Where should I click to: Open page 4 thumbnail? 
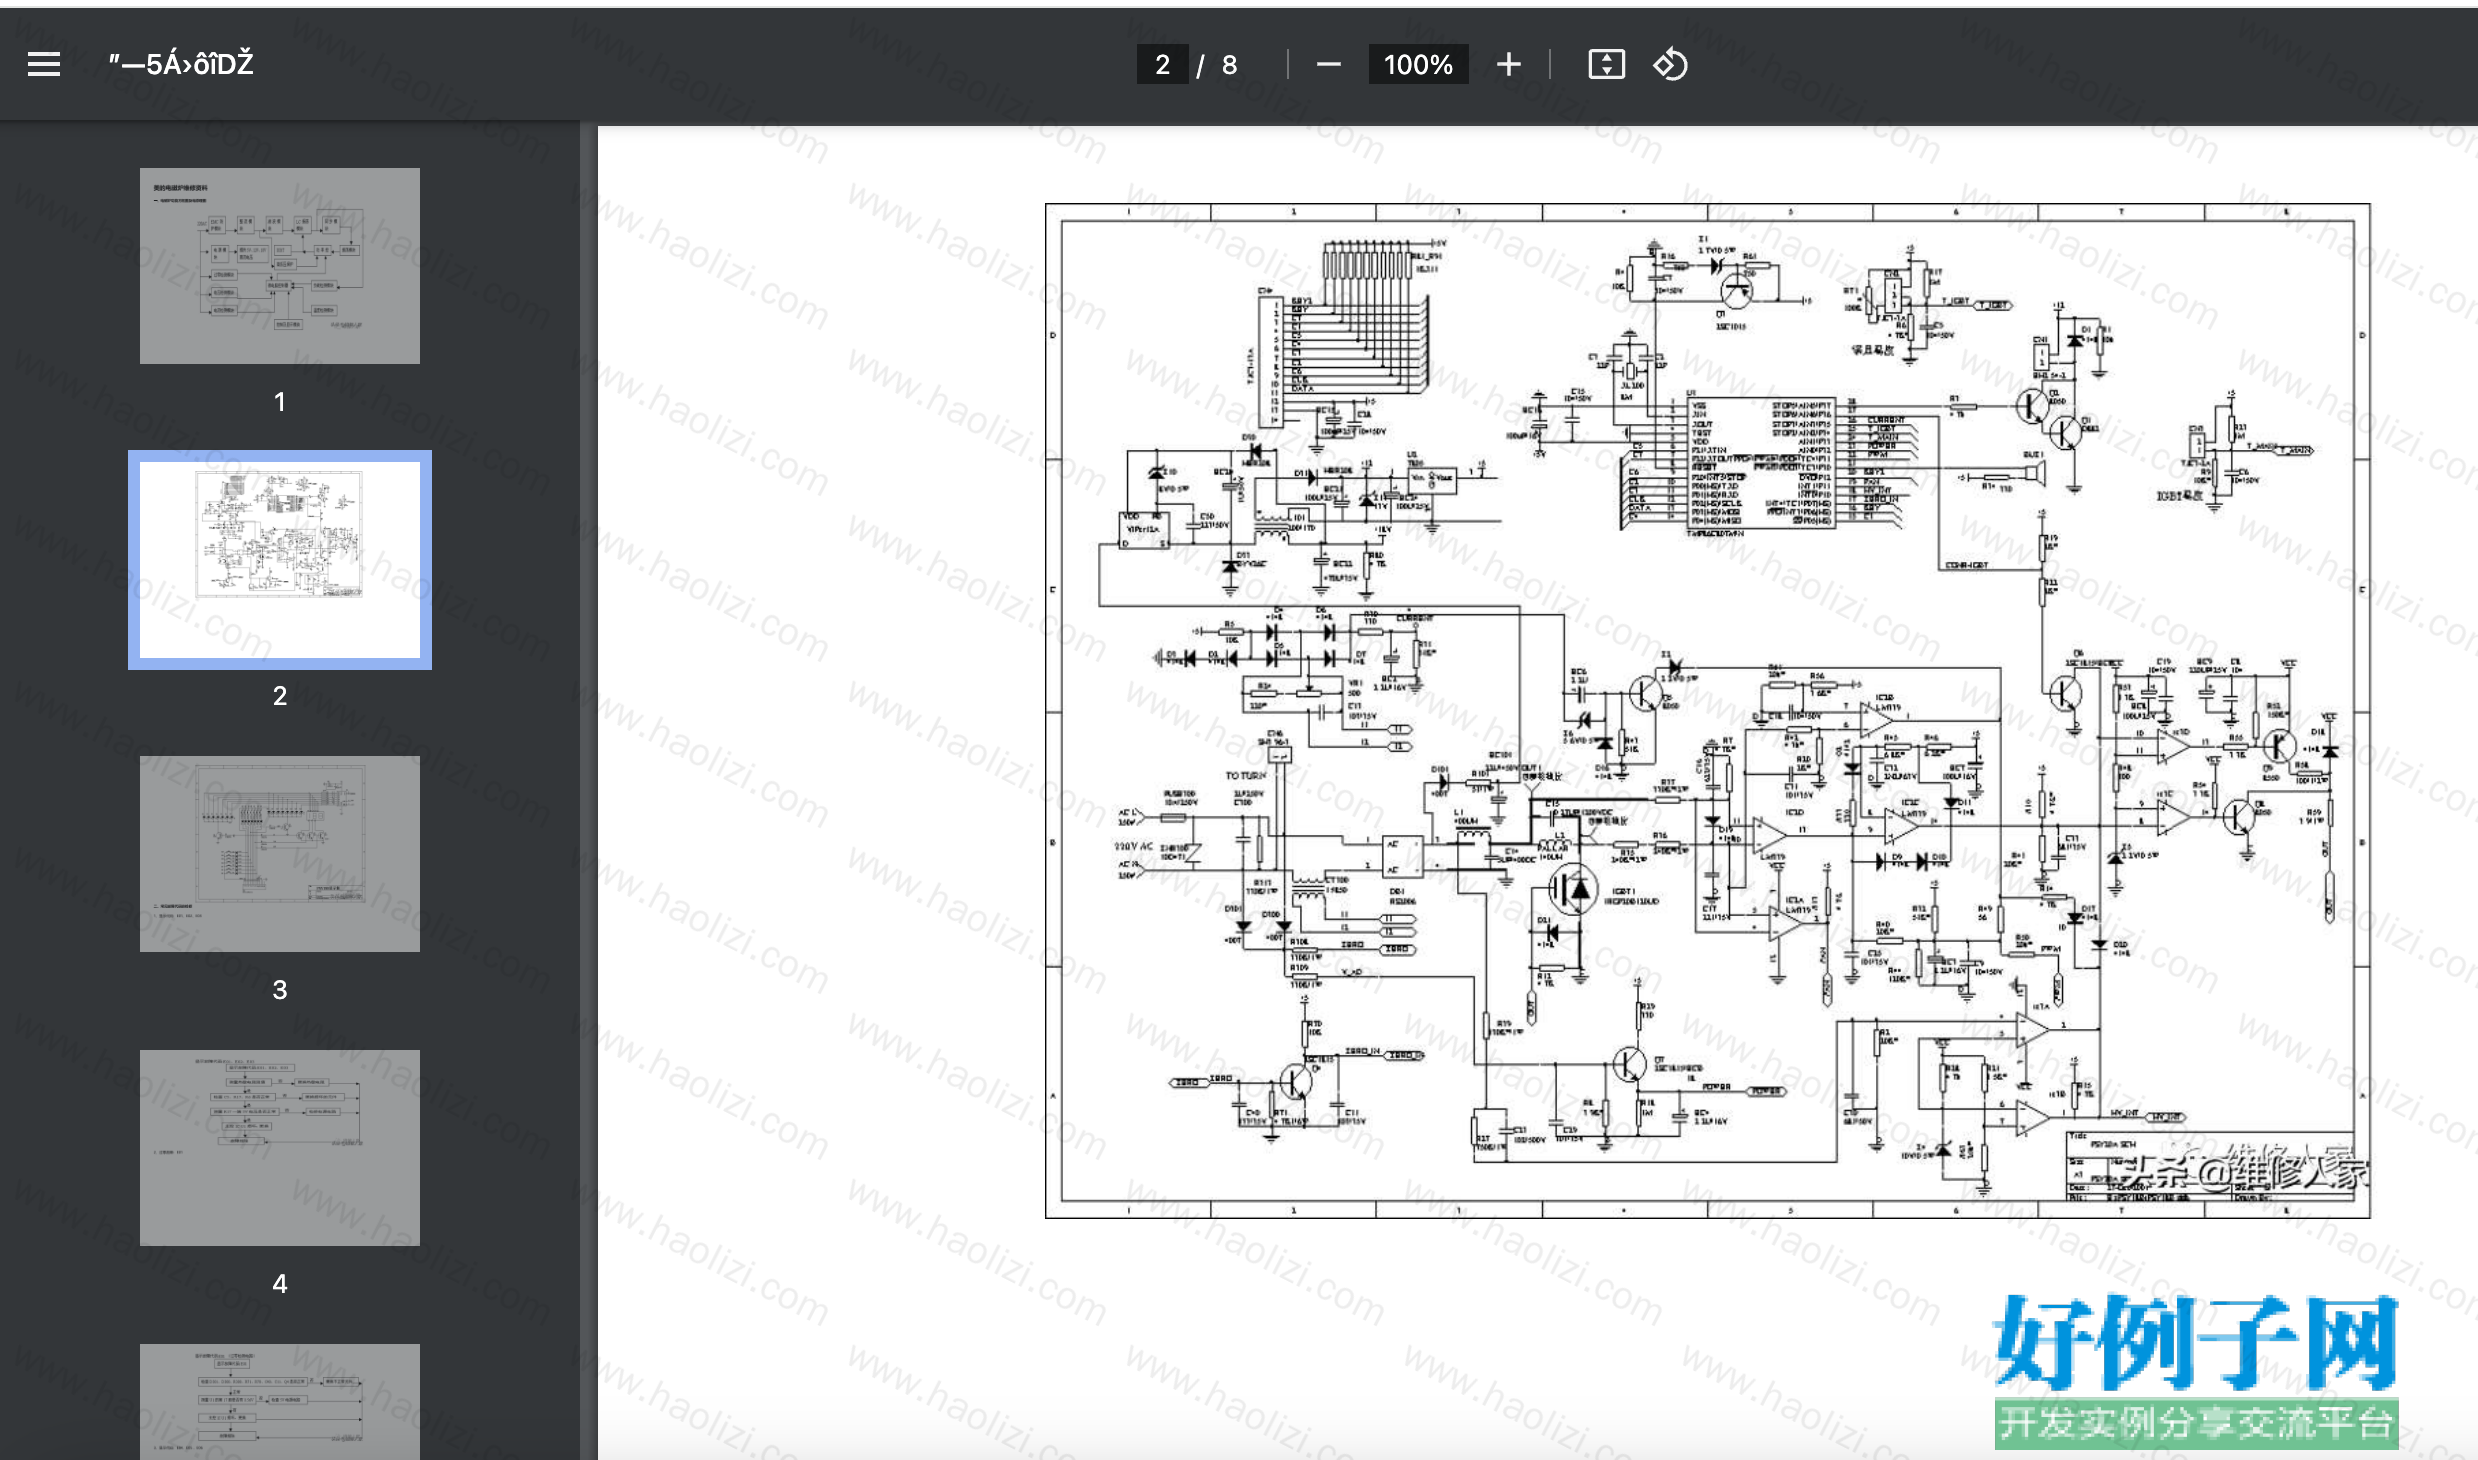click(280, 1148)
